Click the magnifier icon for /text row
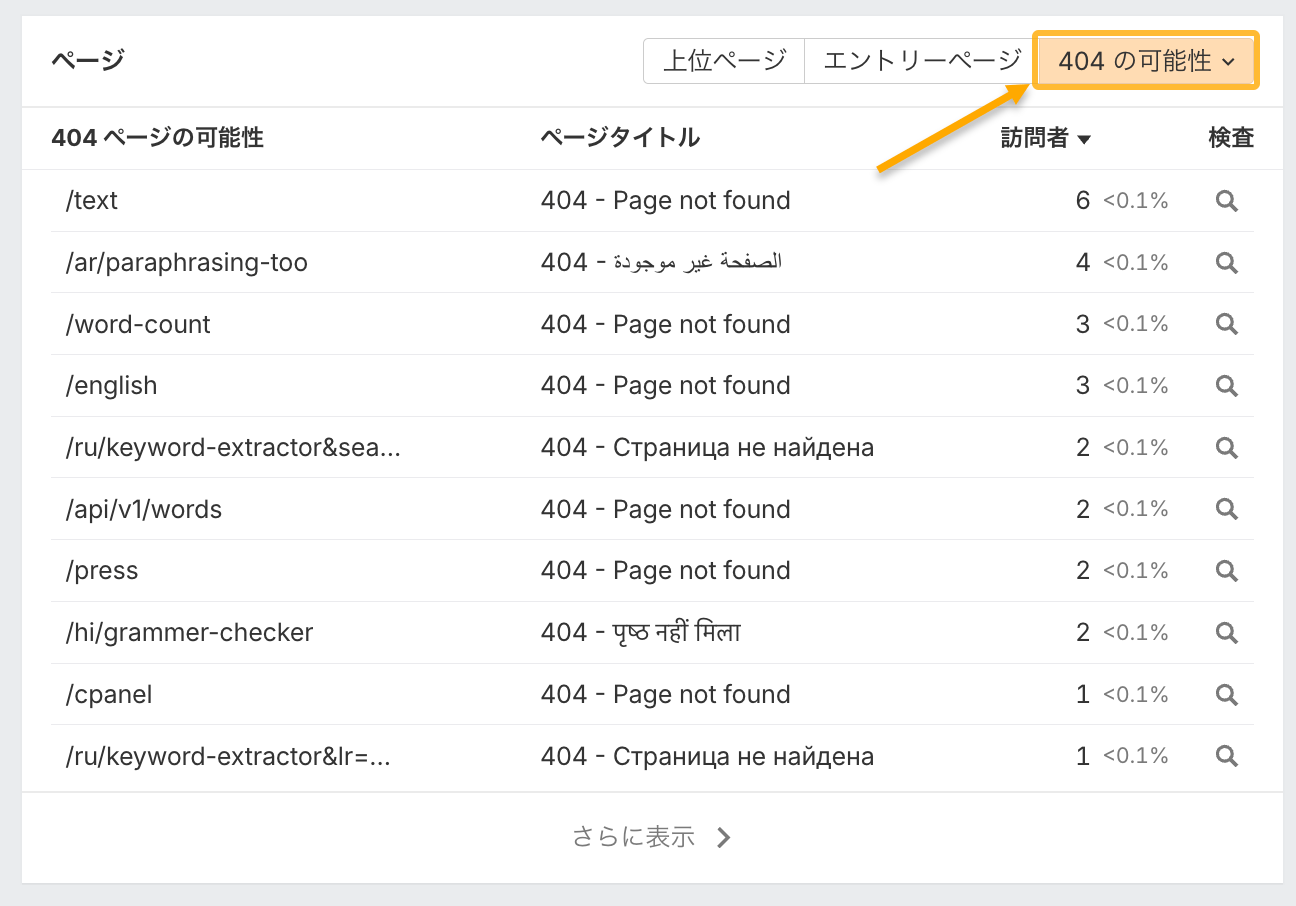 click(1226, 201)
